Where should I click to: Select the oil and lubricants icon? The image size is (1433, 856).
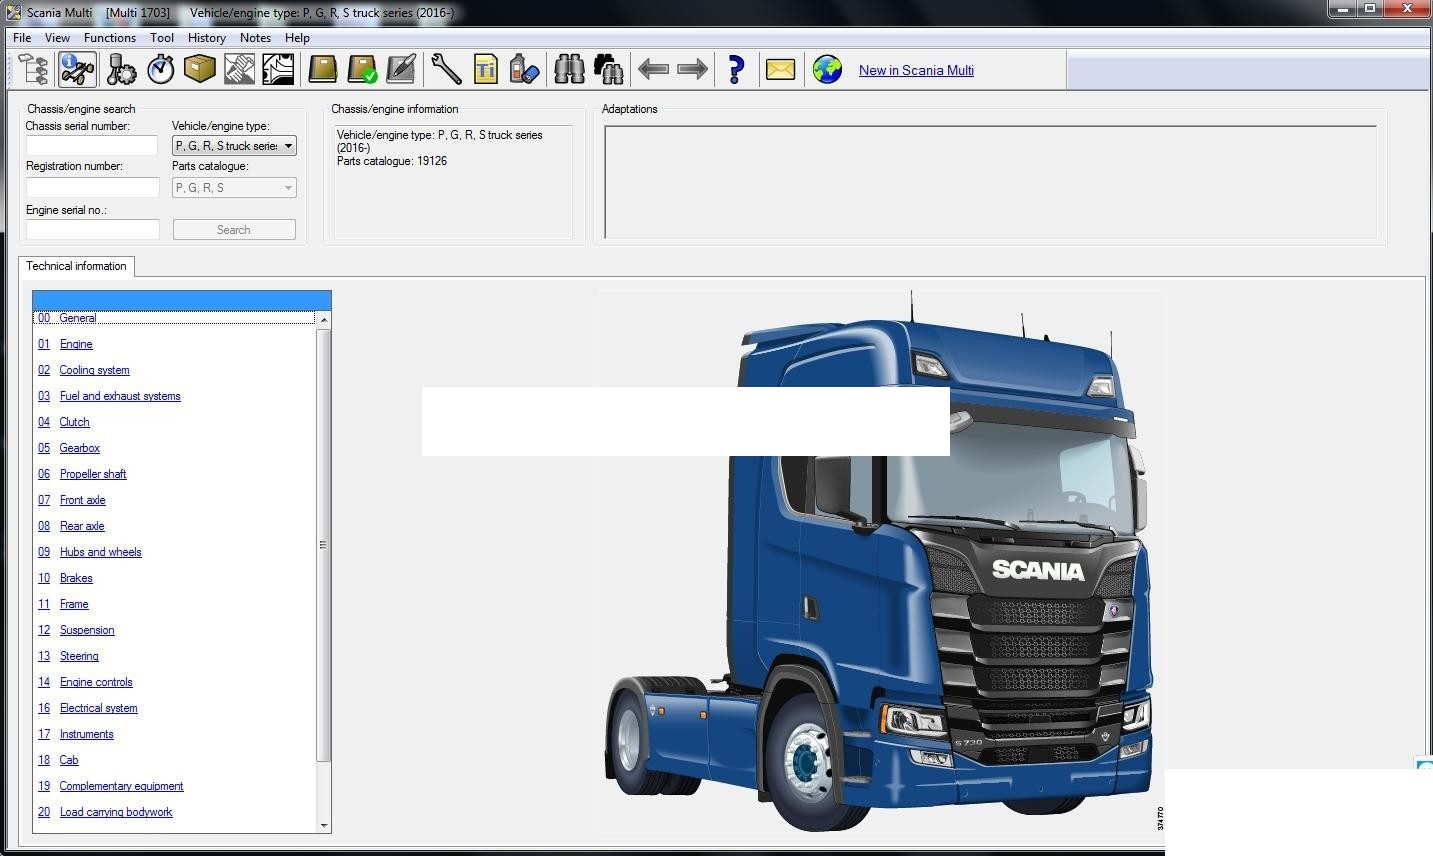(524, 69)
